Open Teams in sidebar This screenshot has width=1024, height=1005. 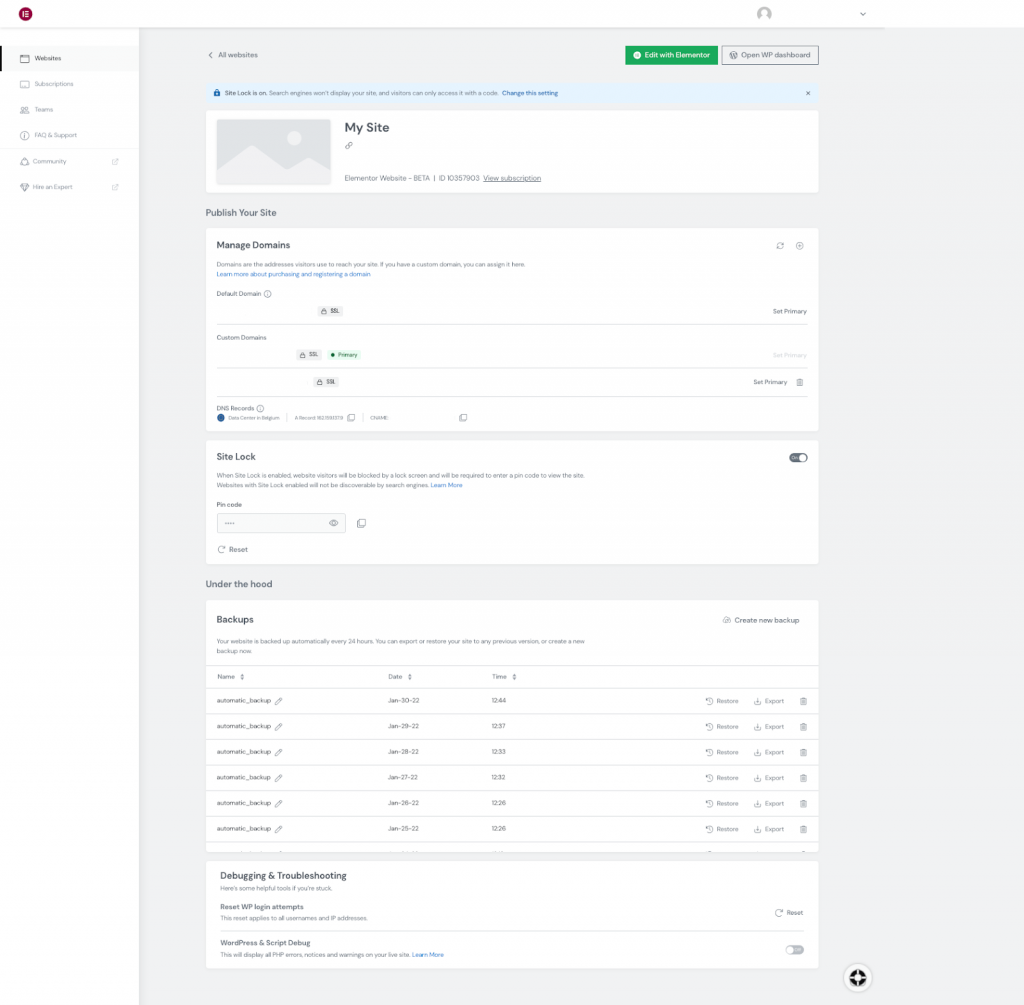[x=43, y=110]
